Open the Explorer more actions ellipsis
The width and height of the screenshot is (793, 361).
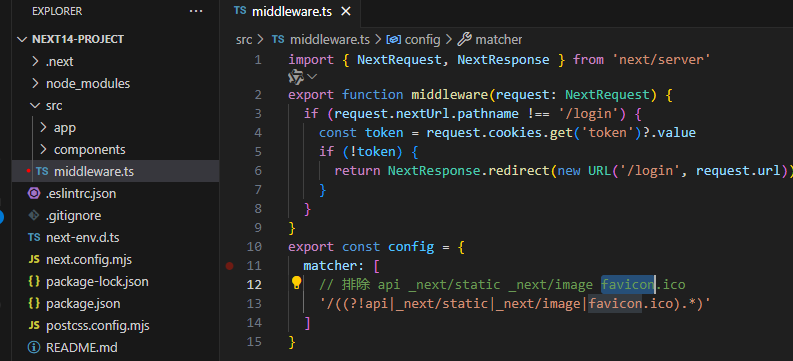196,11
